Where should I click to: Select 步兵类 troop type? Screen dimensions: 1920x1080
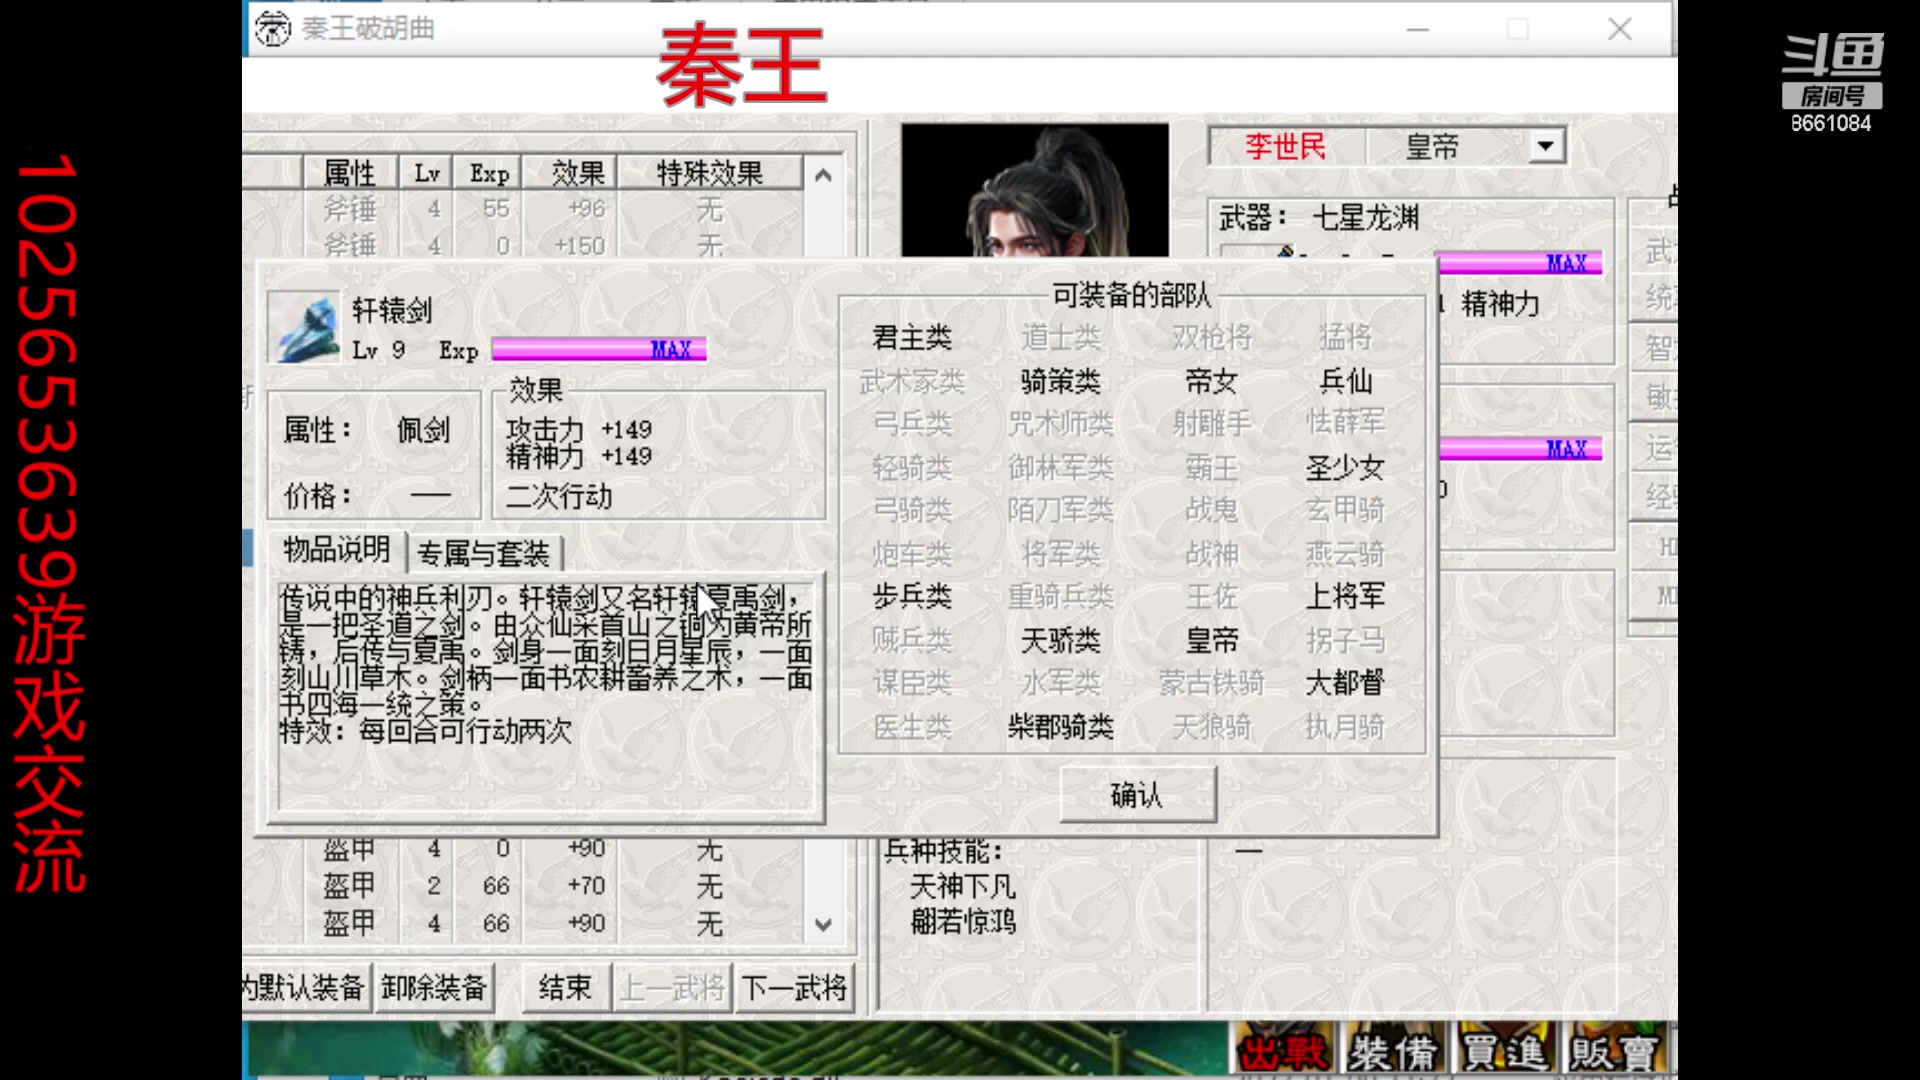[x=912, y=596]
